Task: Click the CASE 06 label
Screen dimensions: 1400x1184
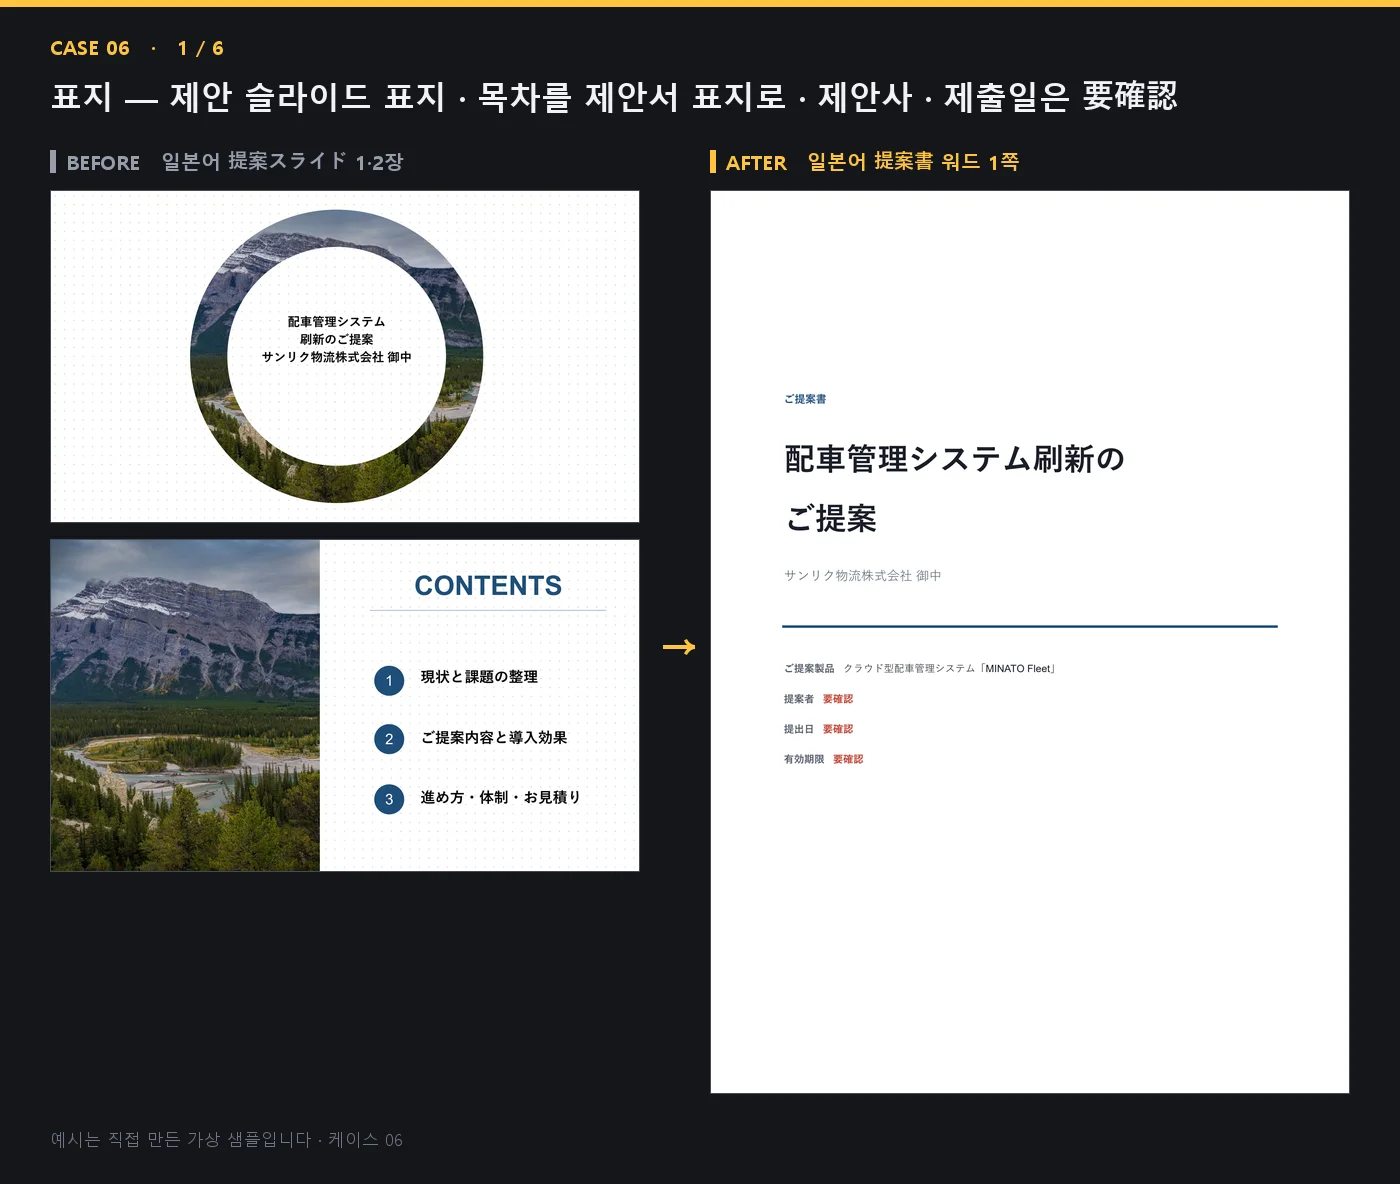Action: tap(90, 48)
